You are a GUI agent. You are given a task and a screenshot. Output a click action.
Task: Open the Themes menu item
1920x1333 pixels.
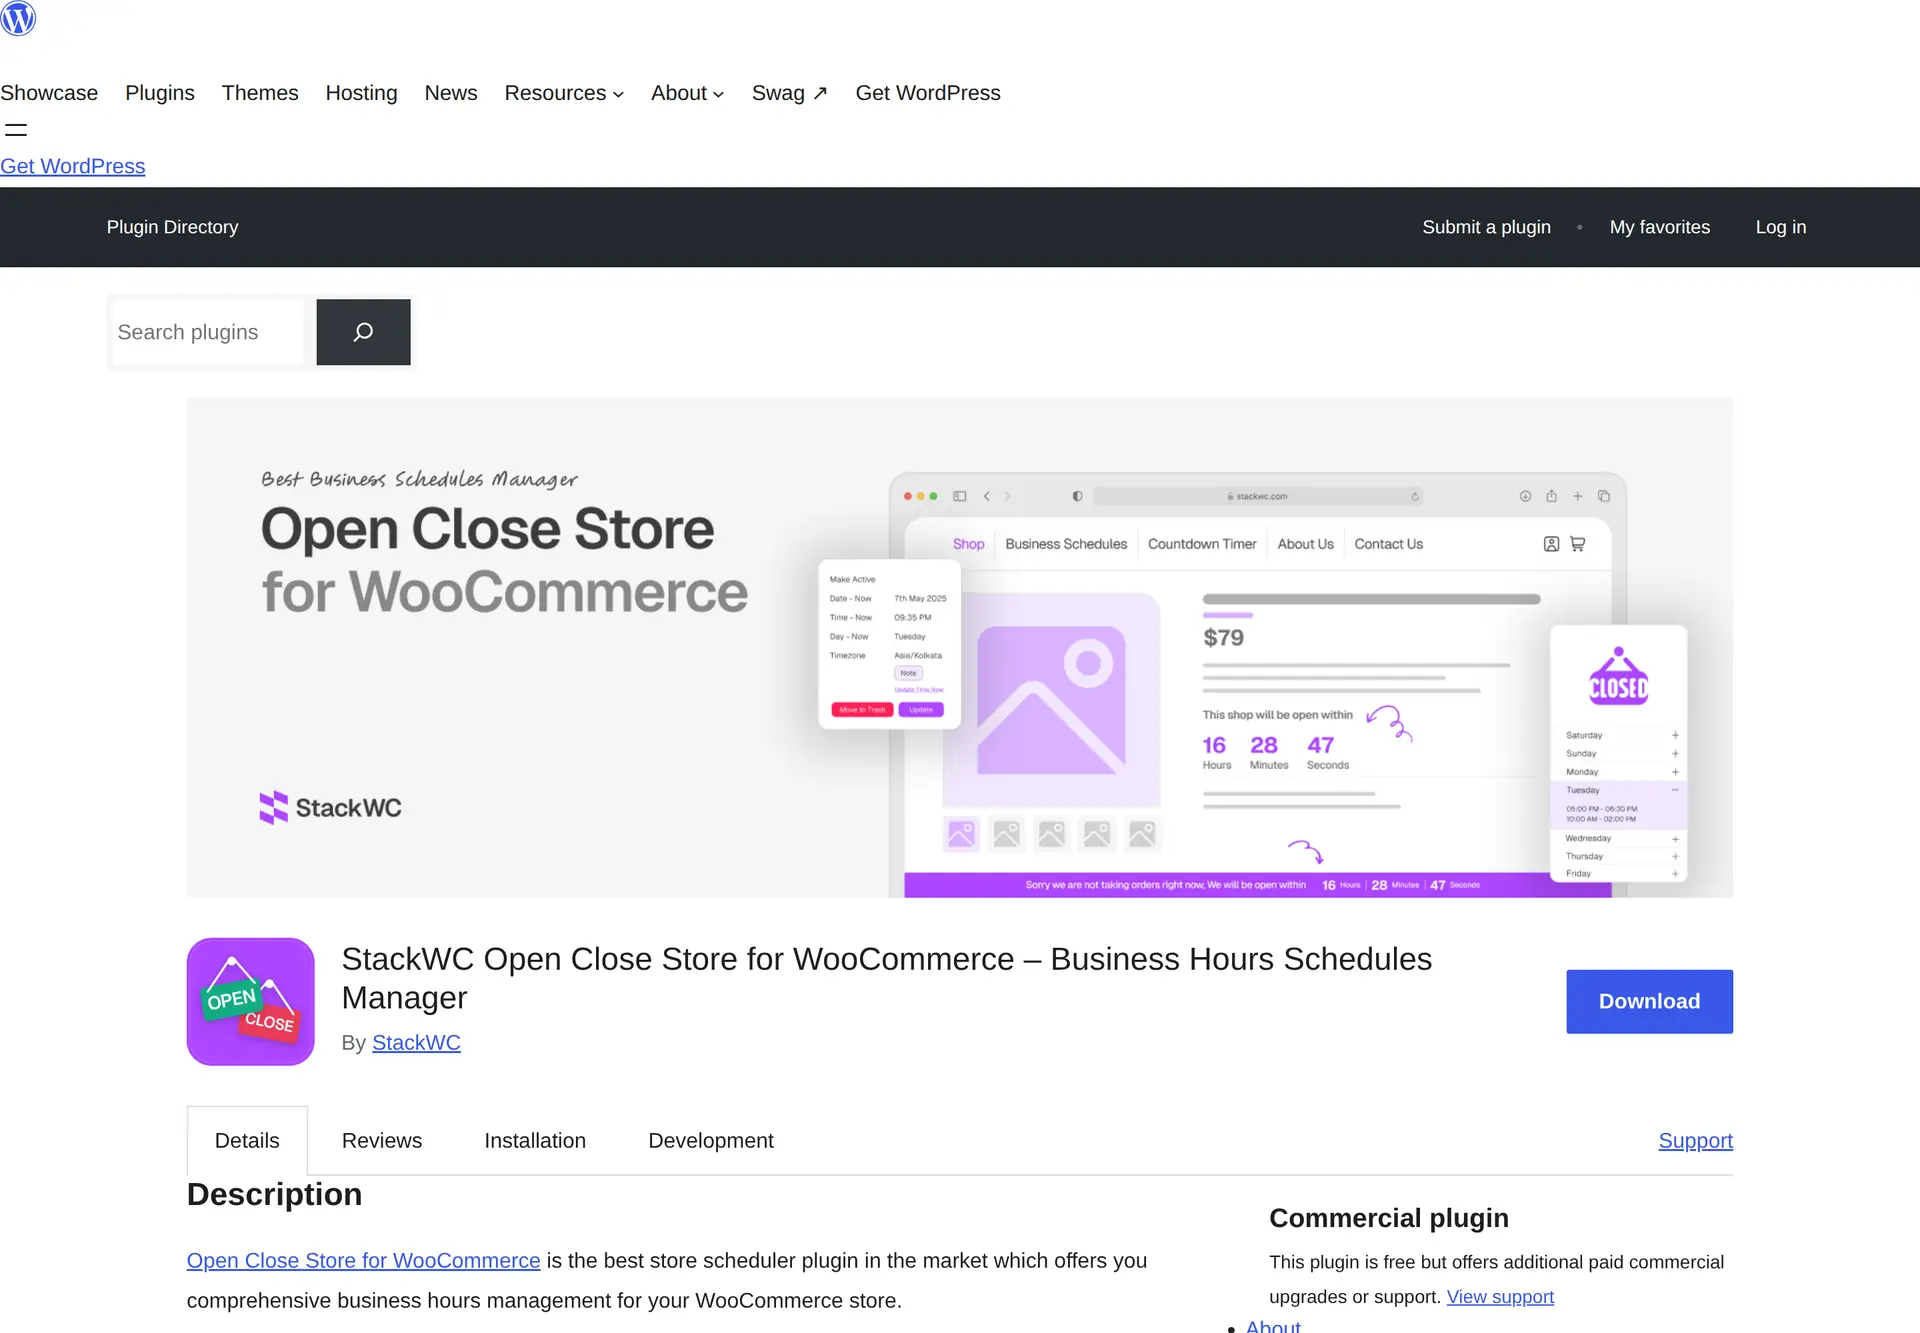pos(260,93)
